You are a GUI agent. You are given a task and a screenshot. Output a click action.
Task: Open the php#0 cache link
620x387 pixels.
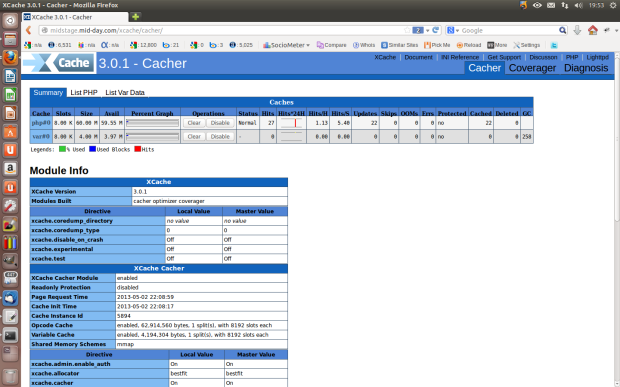(x=41, y=123)
